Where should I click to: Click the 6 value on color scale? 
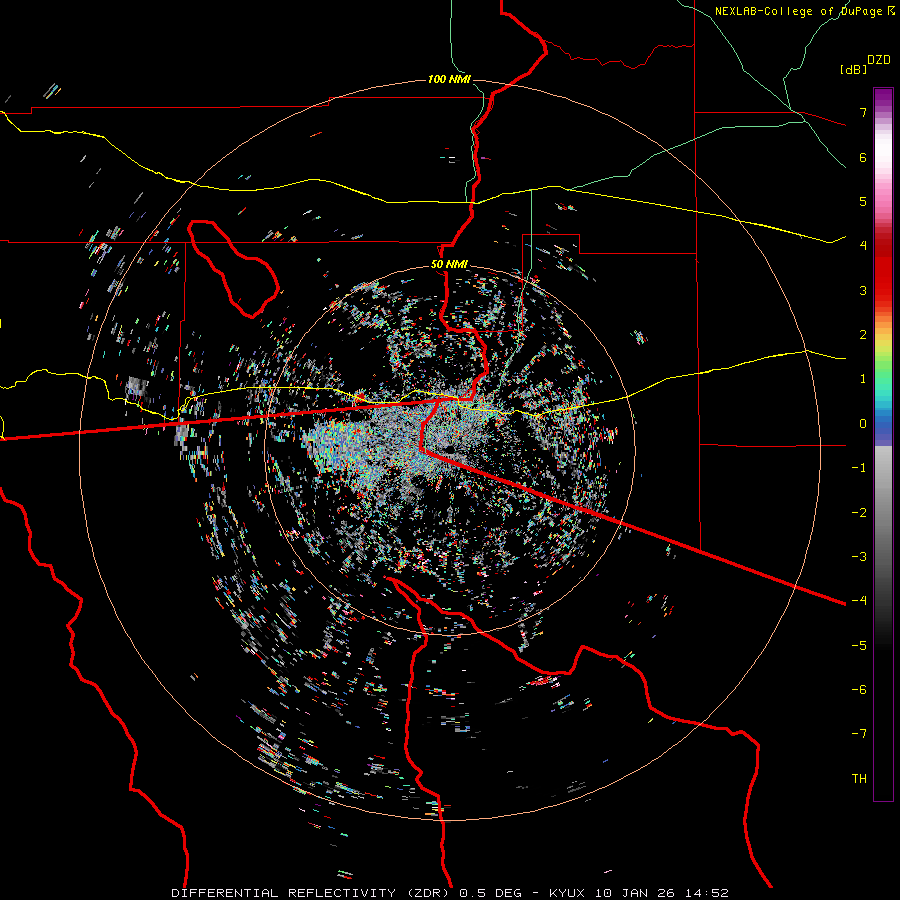(x=863, y=157)
